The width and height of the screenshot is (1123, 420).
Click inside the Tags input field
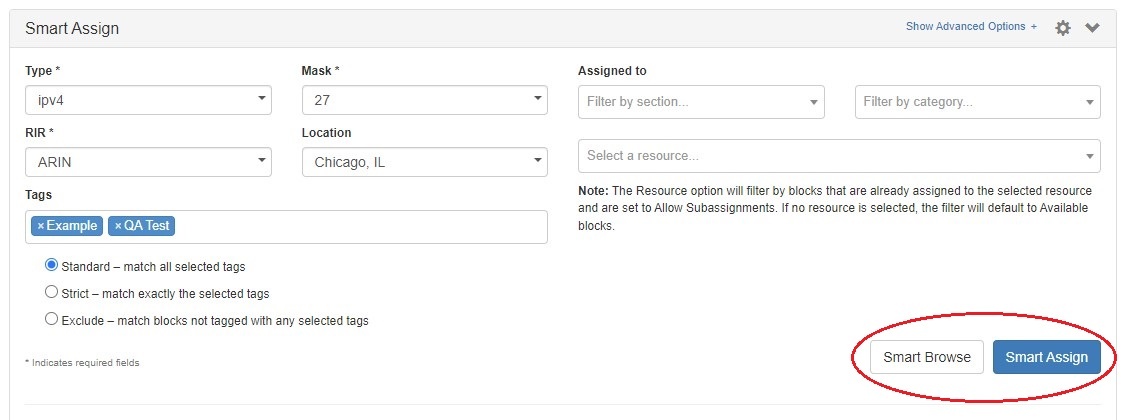click(360, 226)
